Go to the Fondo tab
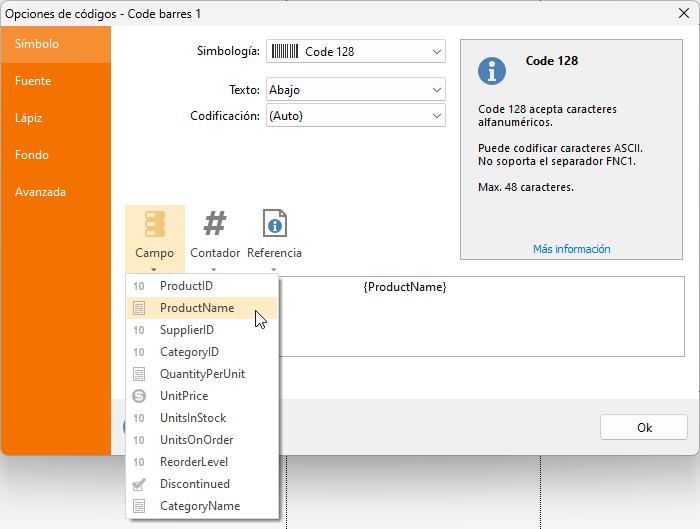 (32, 155)
